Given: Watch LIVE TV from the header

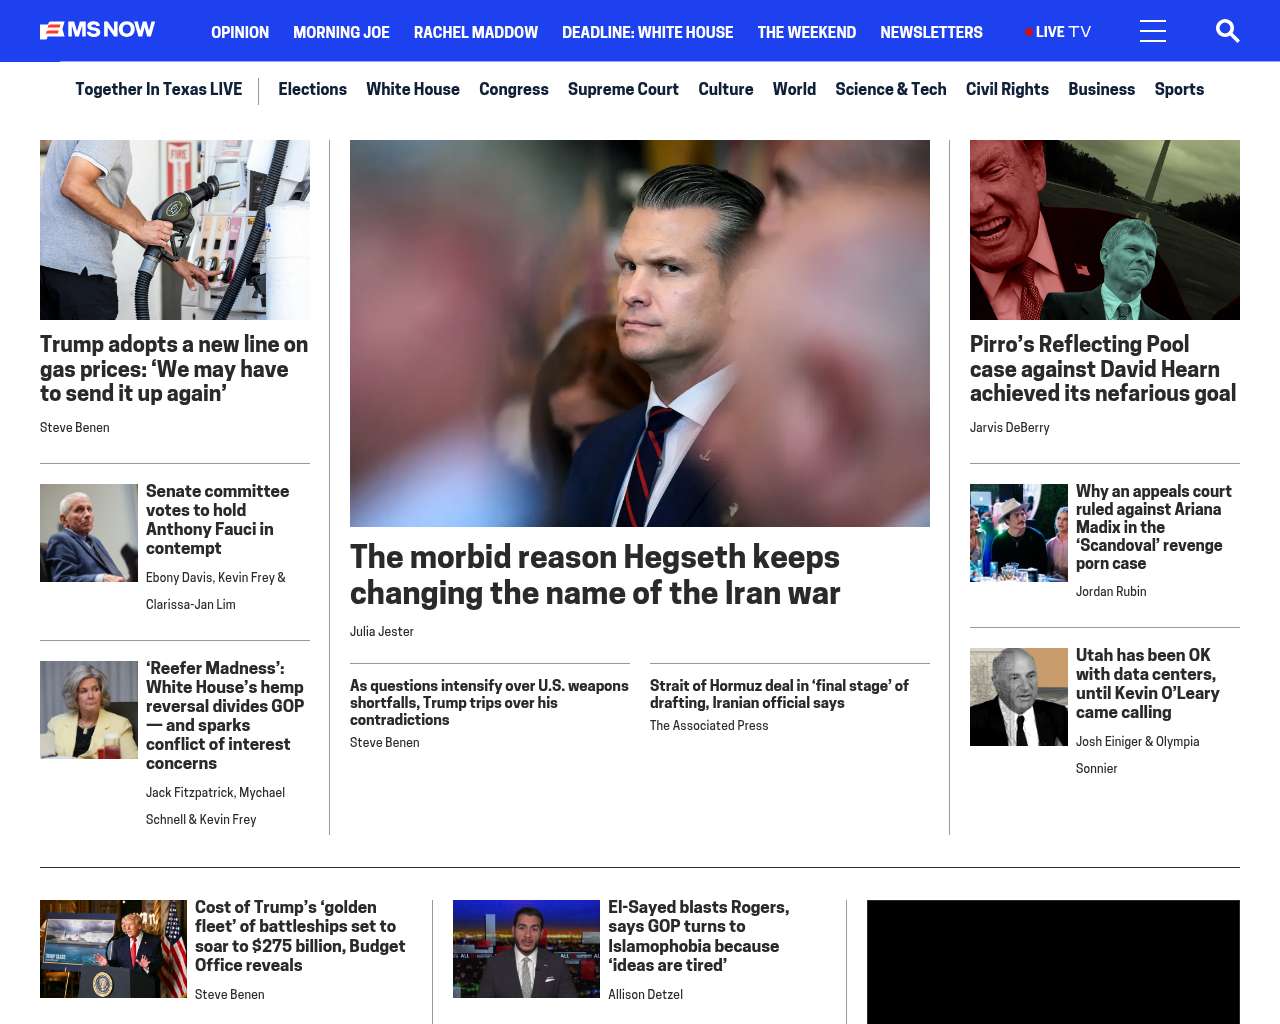Looking at the screenshot, I should [x=1058, y=32].
